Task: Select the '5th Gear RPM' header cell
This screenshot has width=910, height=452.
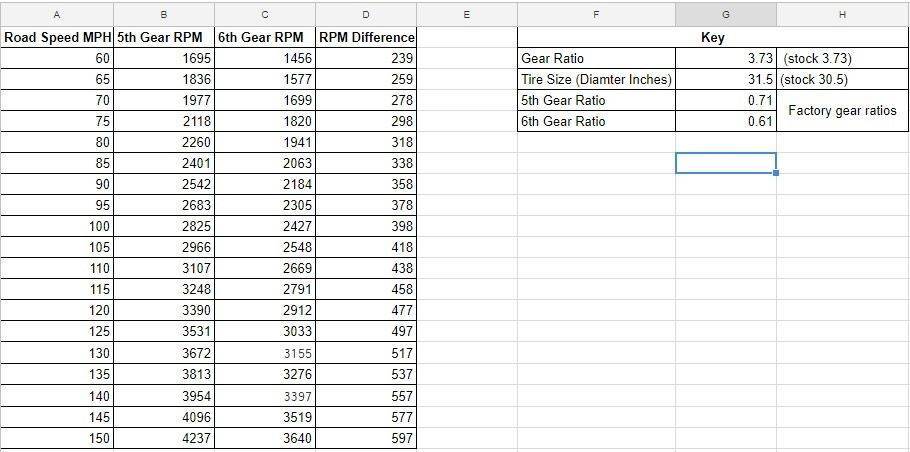Action: point(164,37)
